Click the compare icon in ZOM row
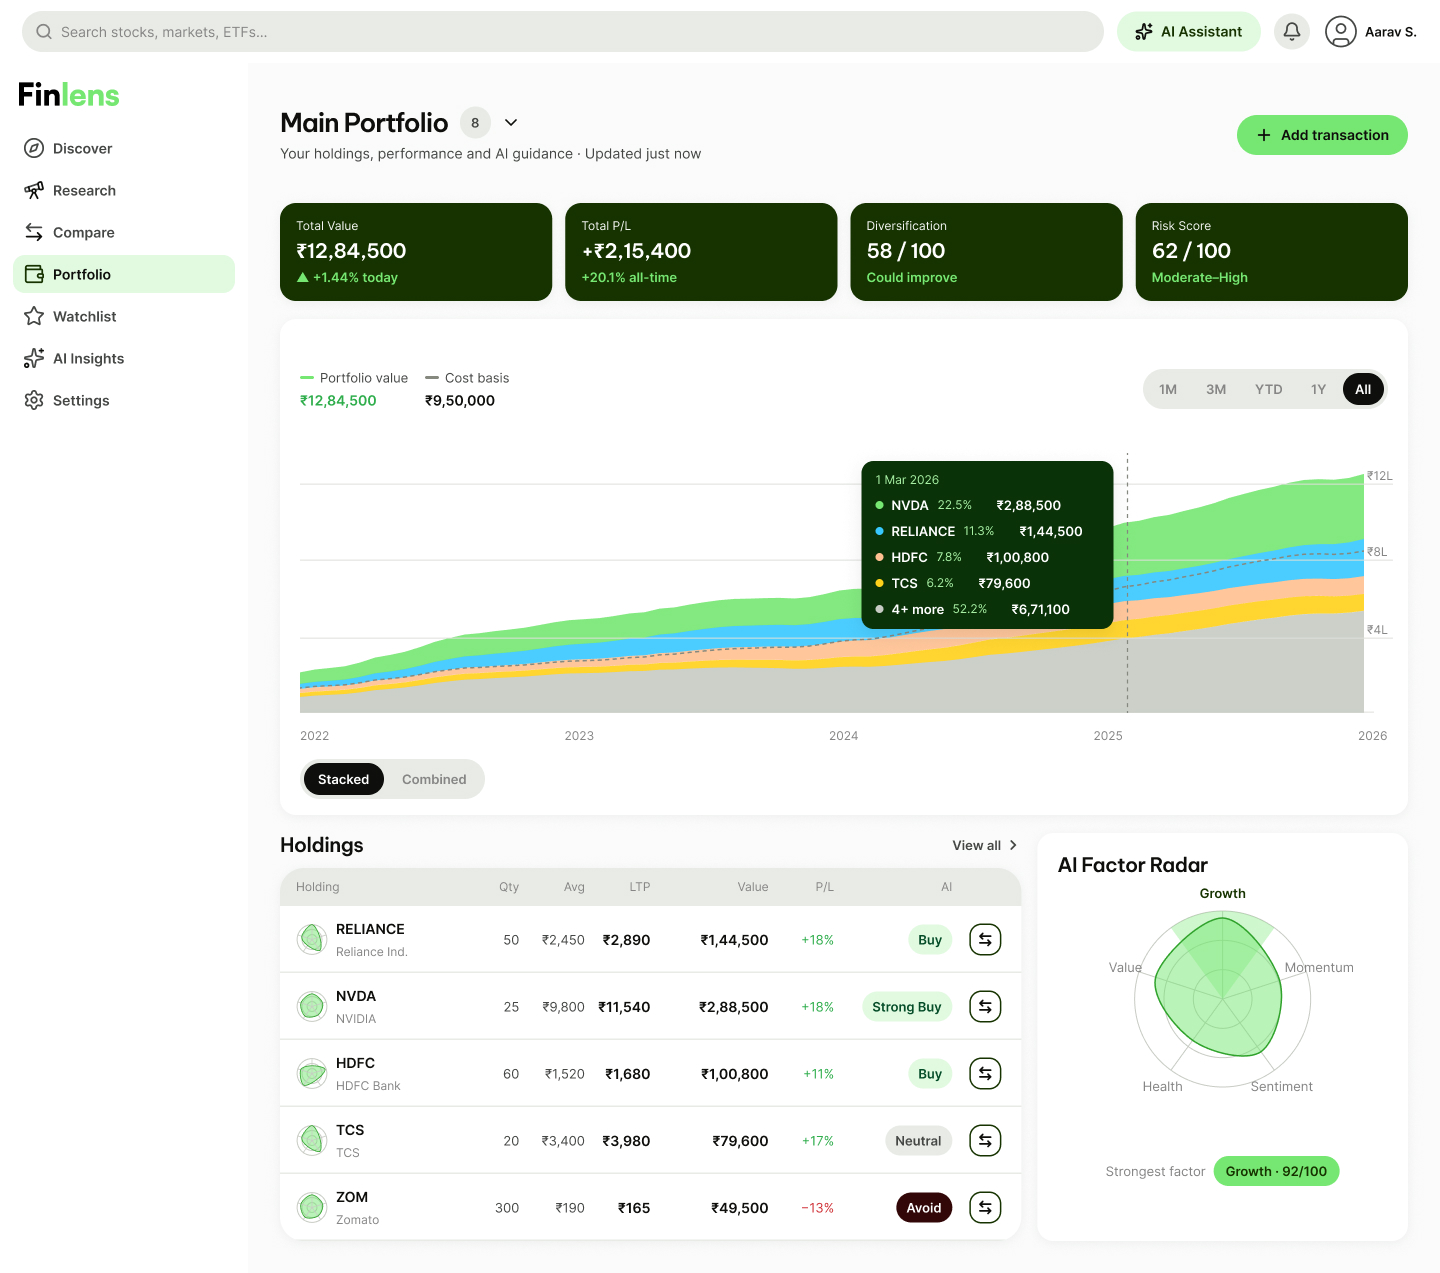The image size is (1440, 1273). 985,1207
